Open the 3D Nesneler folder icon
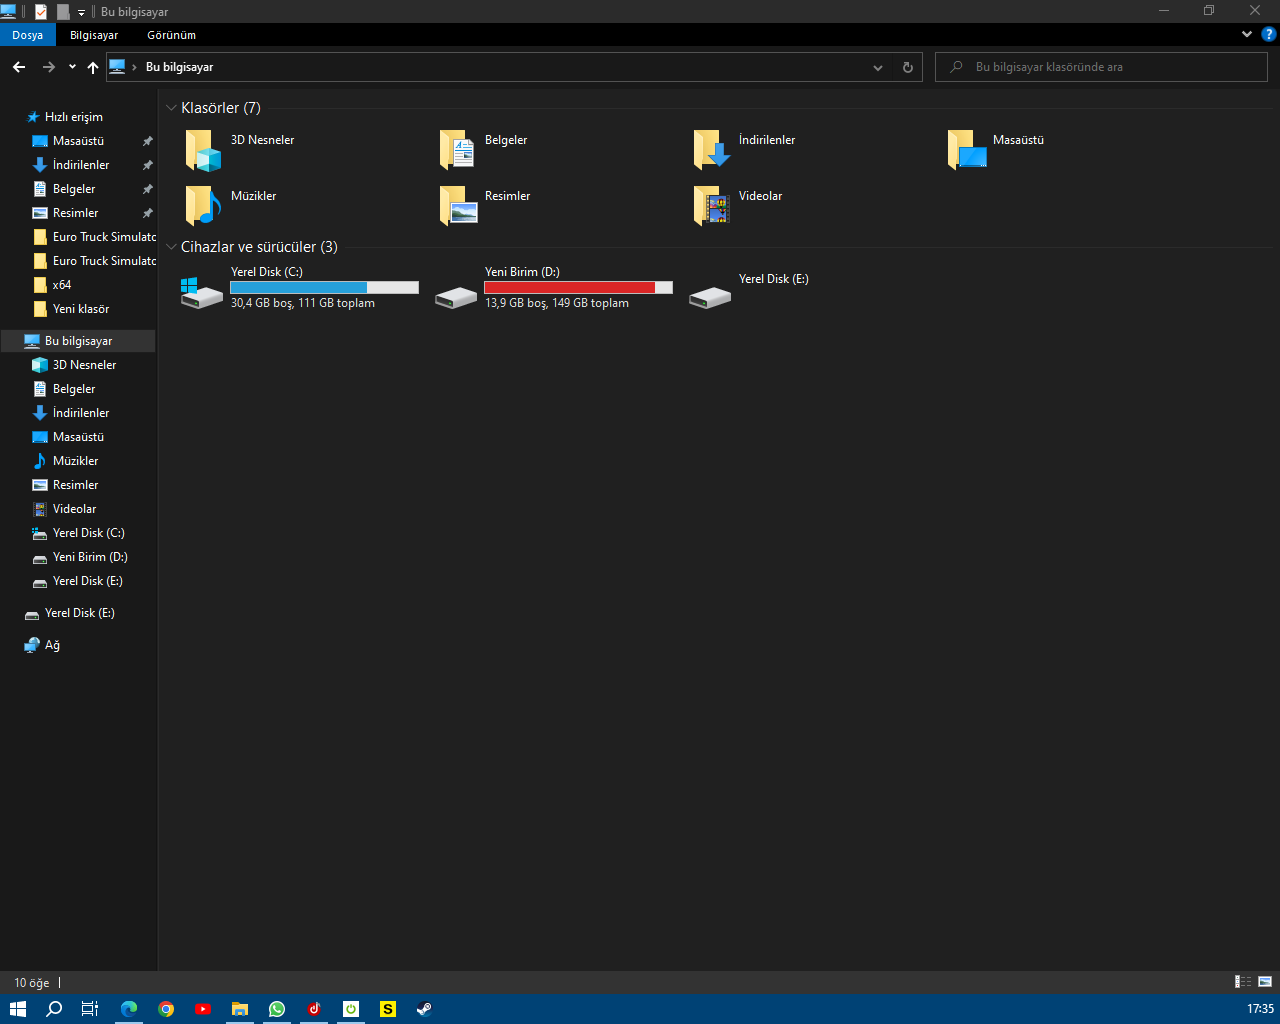 point(203,150)
